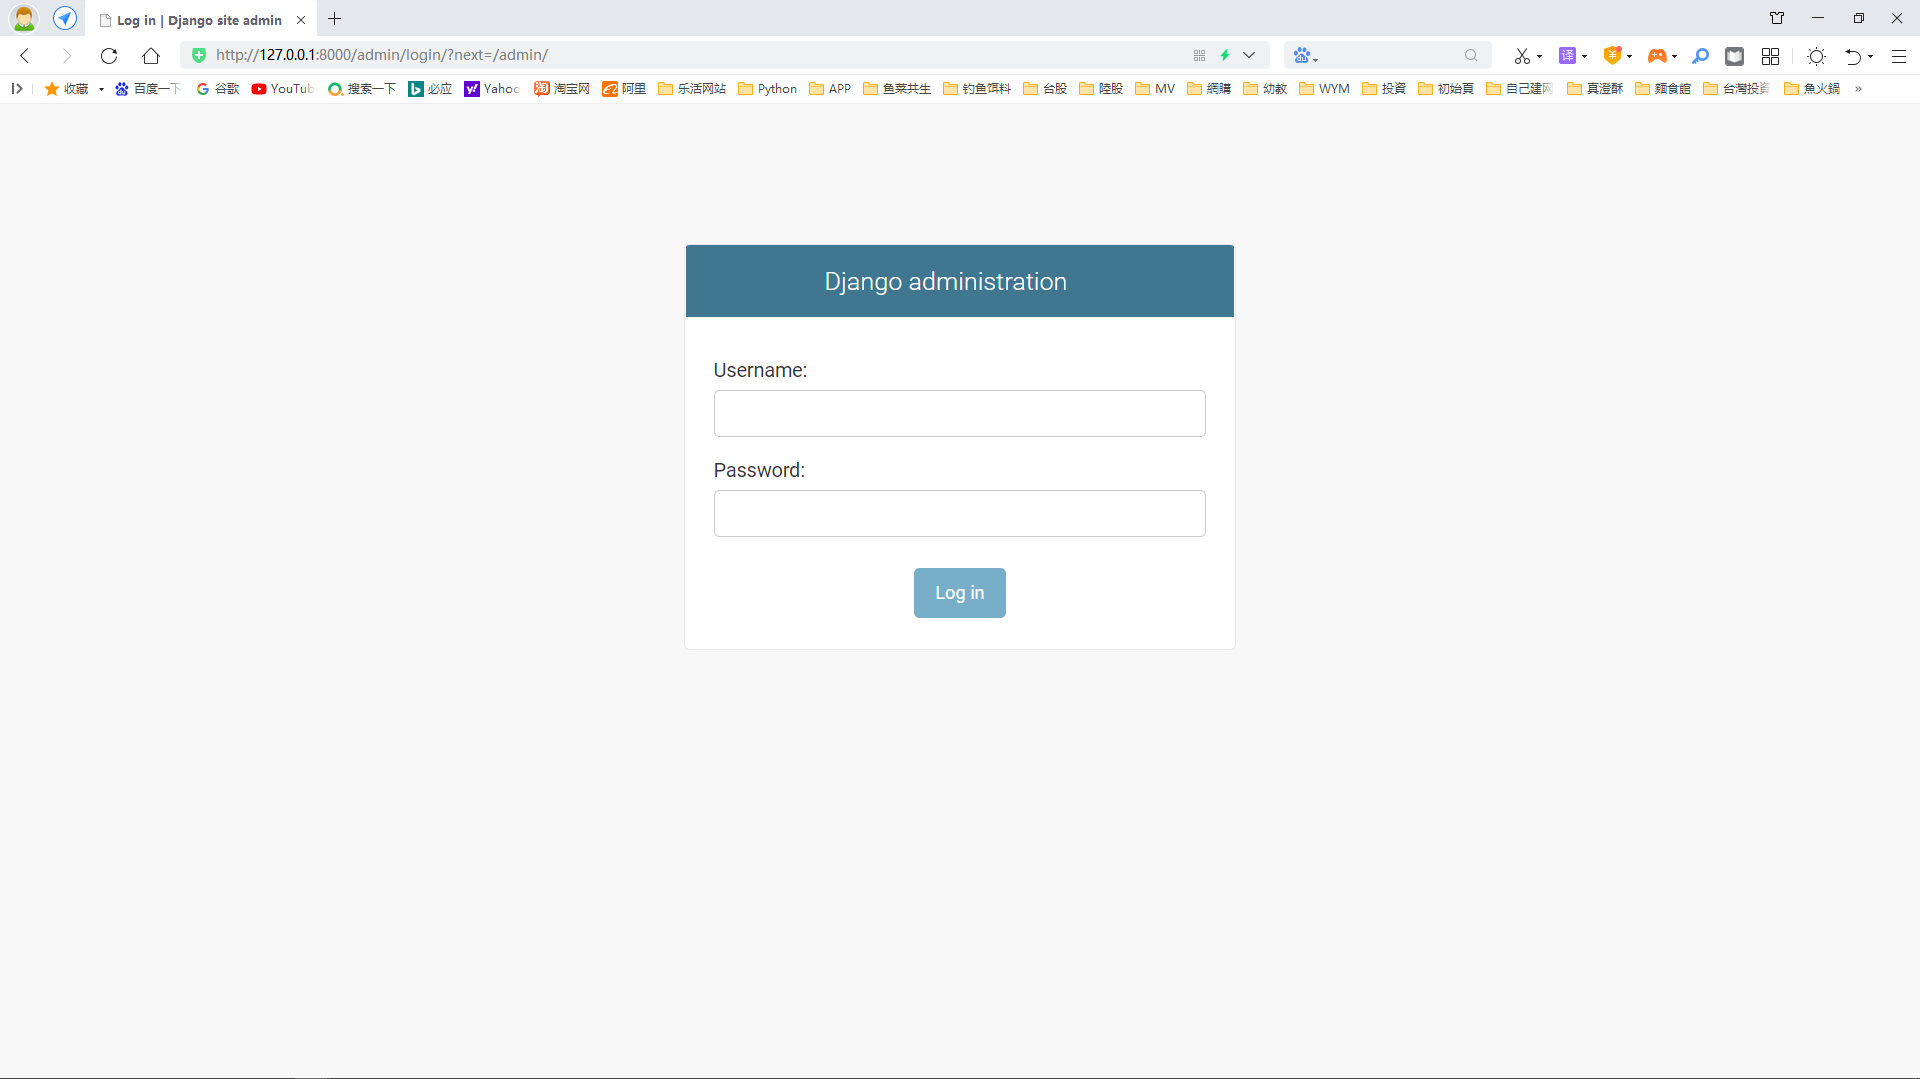Close the Django site admin tab

click(x=301, y=20)
